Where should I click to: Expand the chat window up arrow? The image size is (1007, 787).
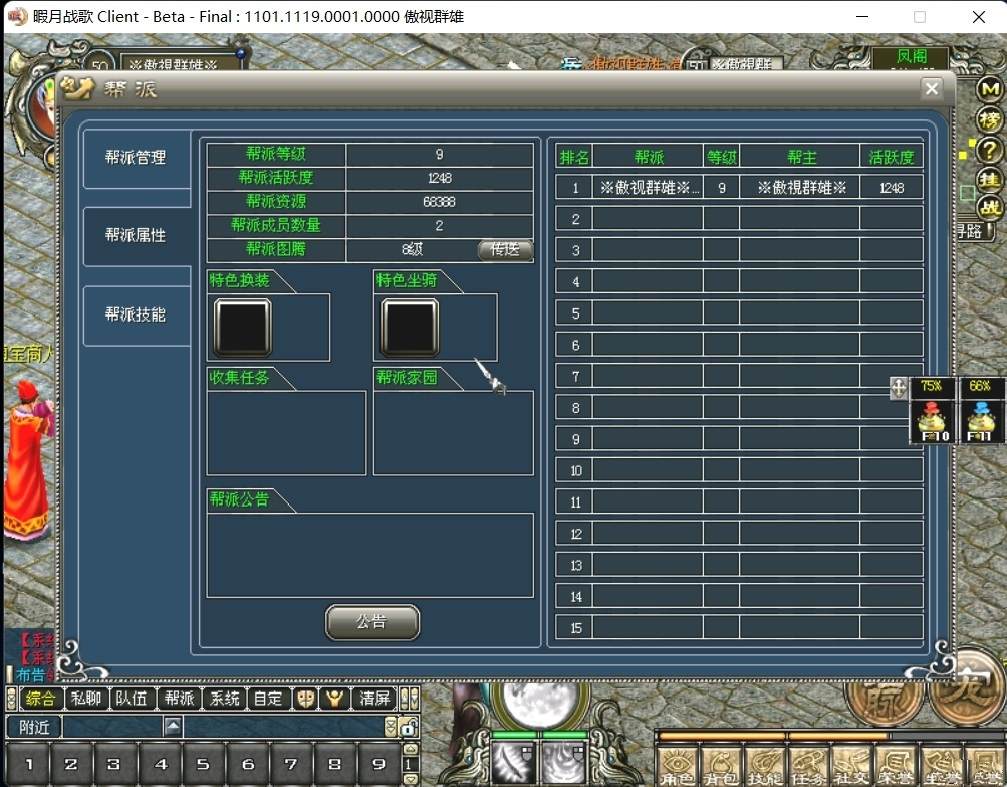[173, 727]
